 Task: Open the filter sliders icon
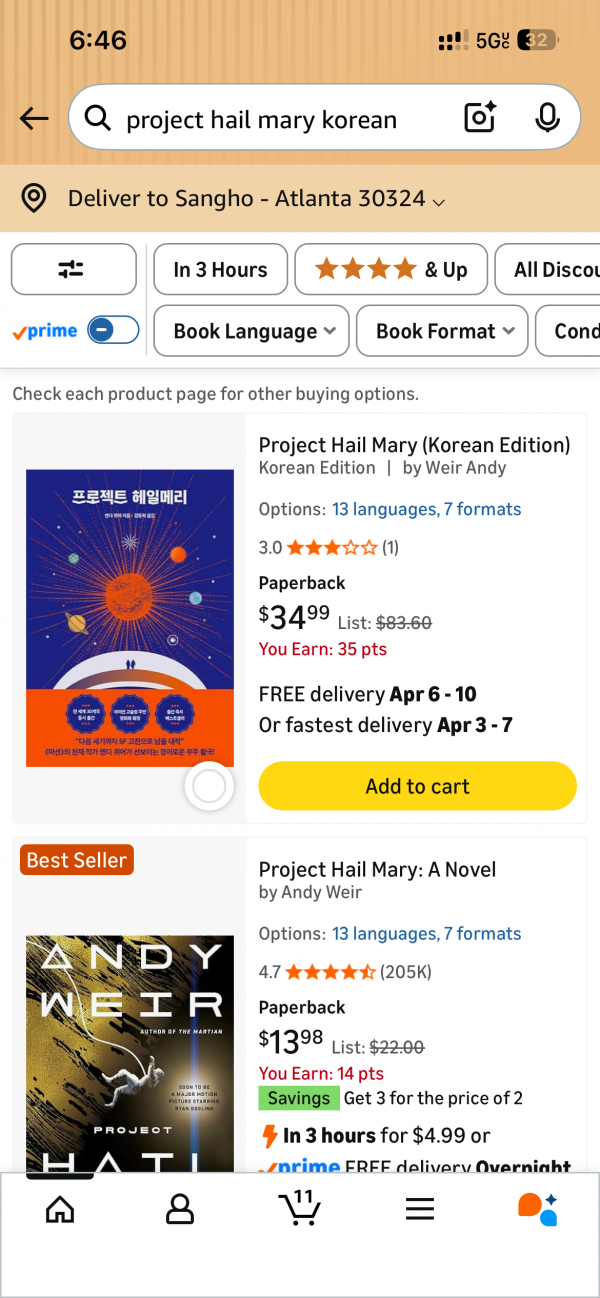tap(73, 269)
